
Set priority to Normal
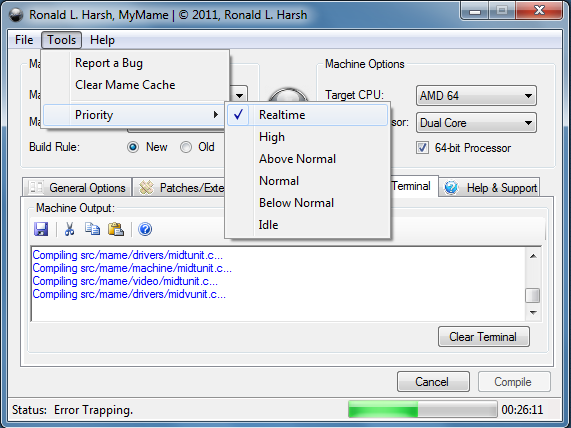click(x=308, y=181)
